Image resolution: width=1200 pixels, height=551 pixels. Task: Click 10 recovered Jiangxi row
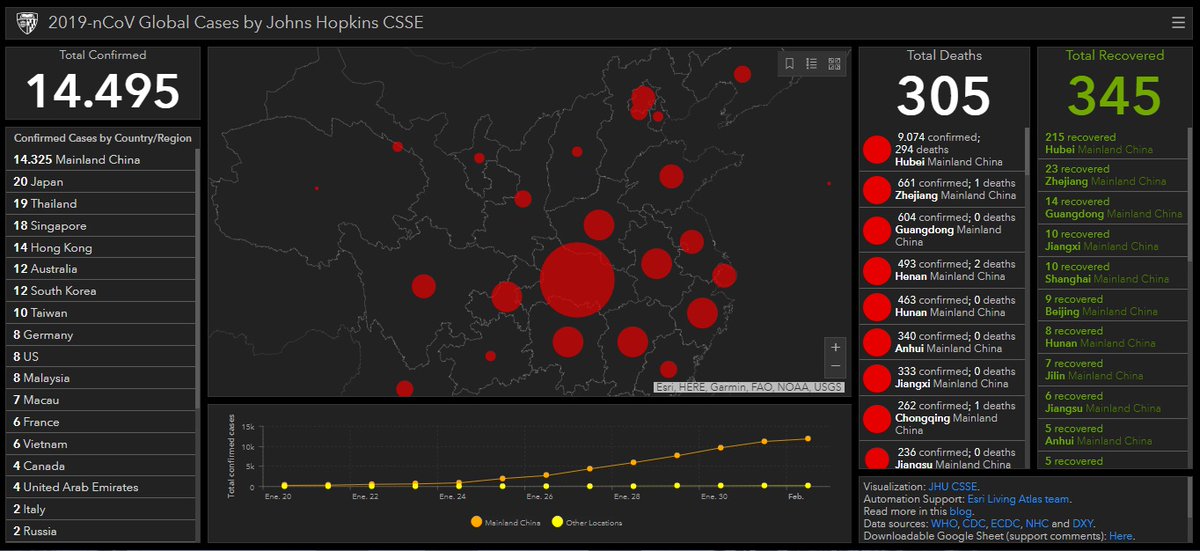pyautogui.click(x=1113, y=240)
